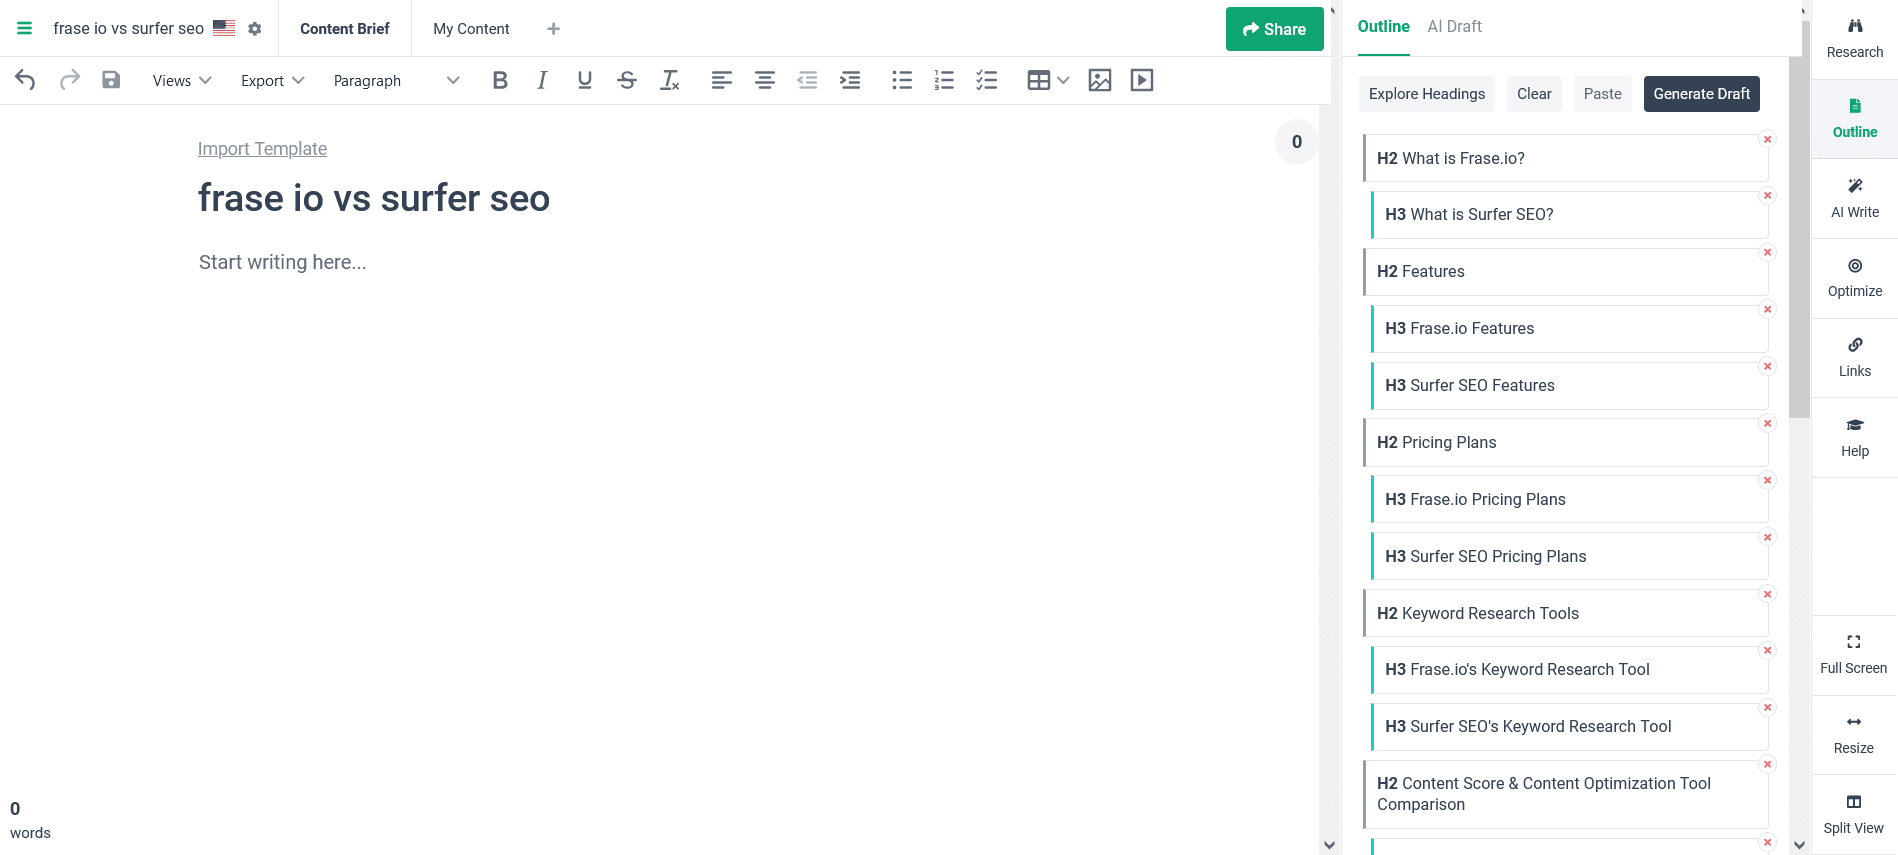Open the Import Template link
This screenshot has height=855, width=1898.
tap(262, 149)
